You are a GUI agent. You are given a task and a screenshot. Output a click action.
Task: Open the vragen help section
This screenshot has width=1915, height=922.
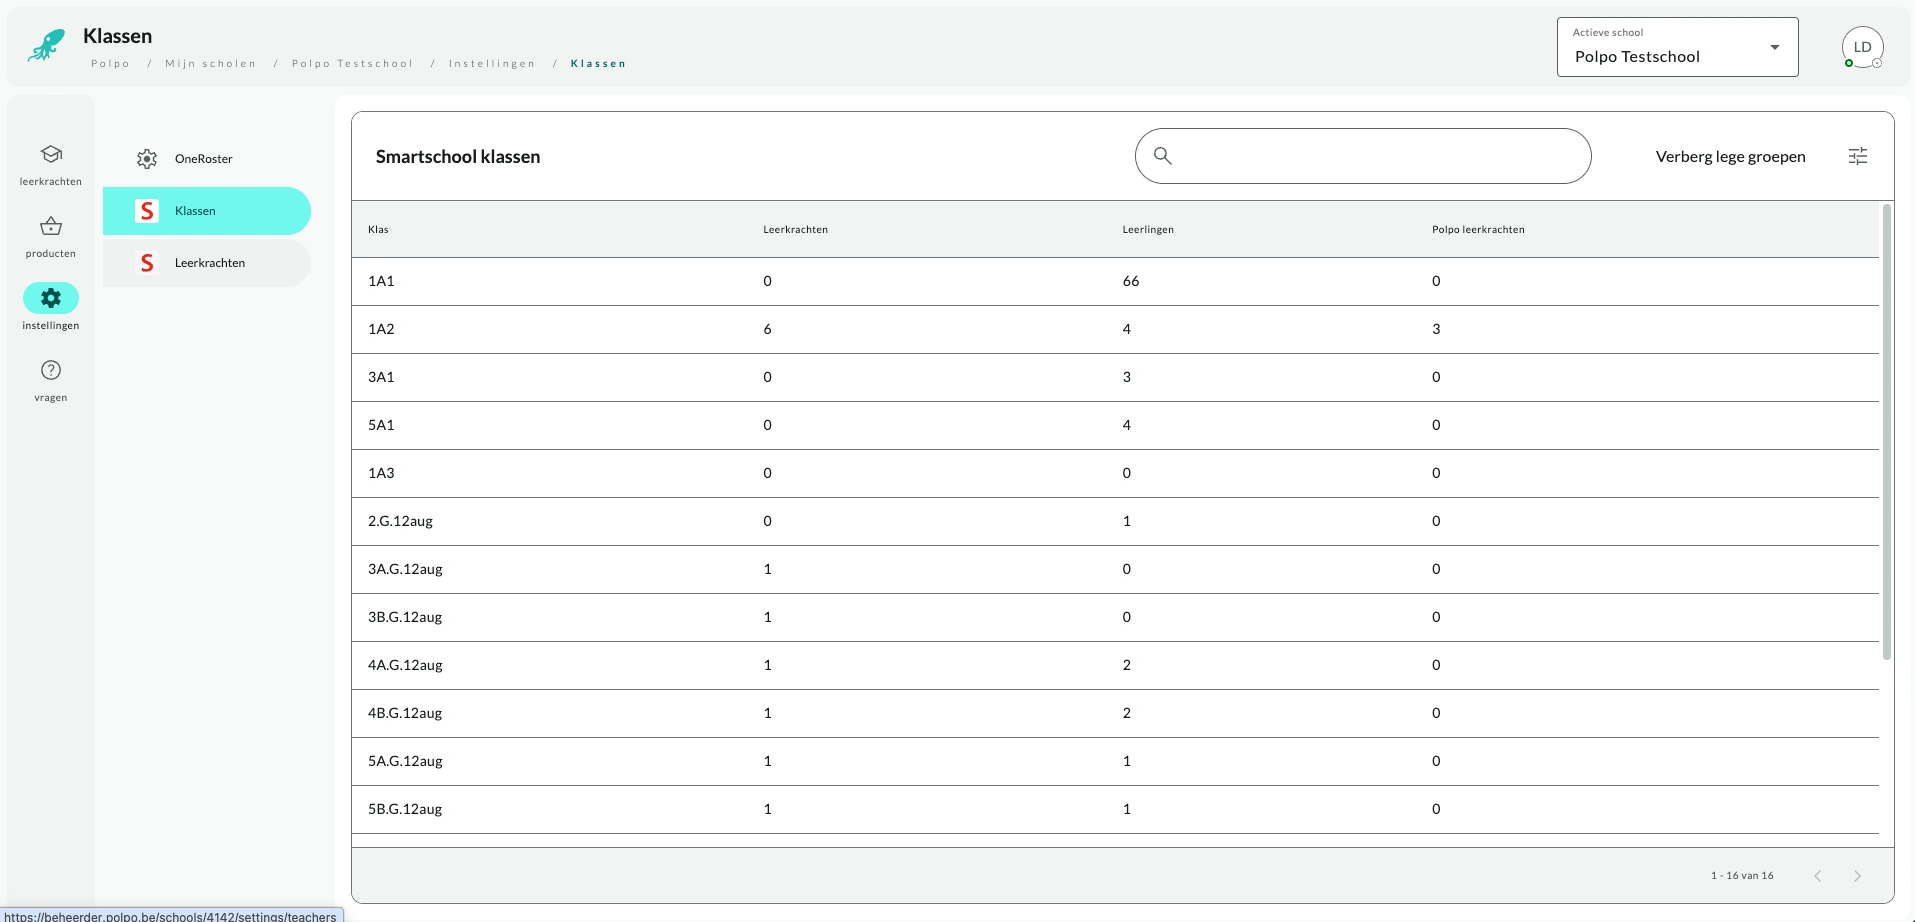pos(51,380)
